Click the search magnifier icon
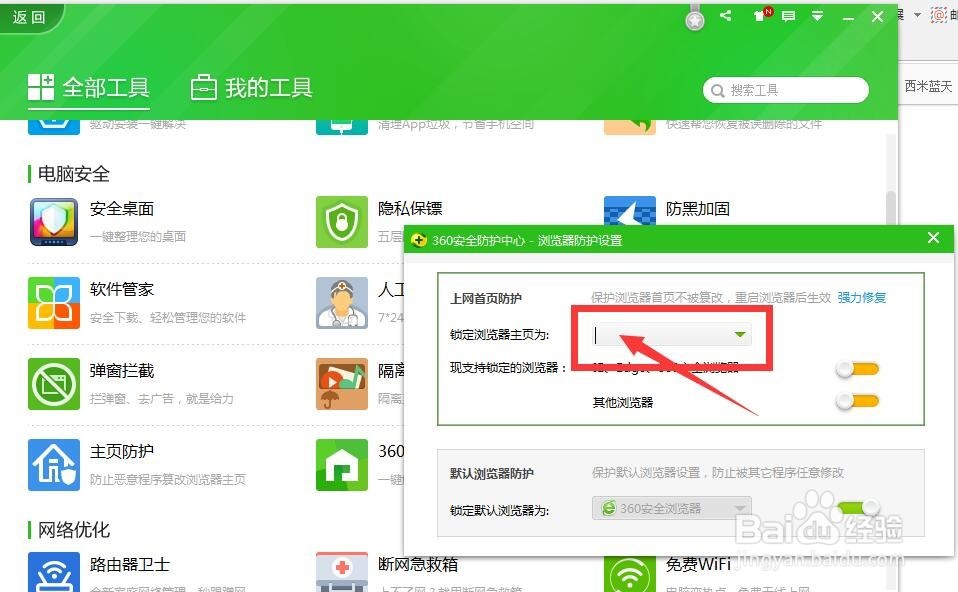The width and height of the screenshot is (958, 592). pos(717,90)
